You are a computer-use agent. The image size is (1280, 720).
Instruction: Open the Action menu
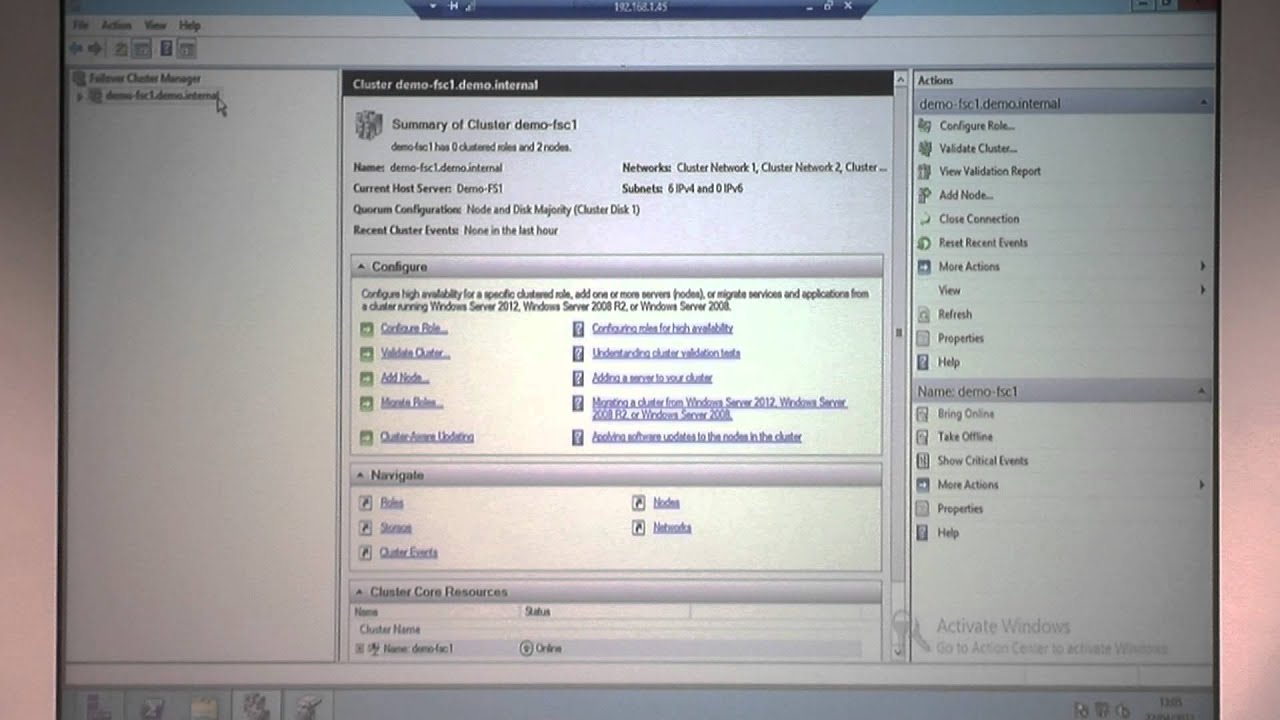pos(116,25)
